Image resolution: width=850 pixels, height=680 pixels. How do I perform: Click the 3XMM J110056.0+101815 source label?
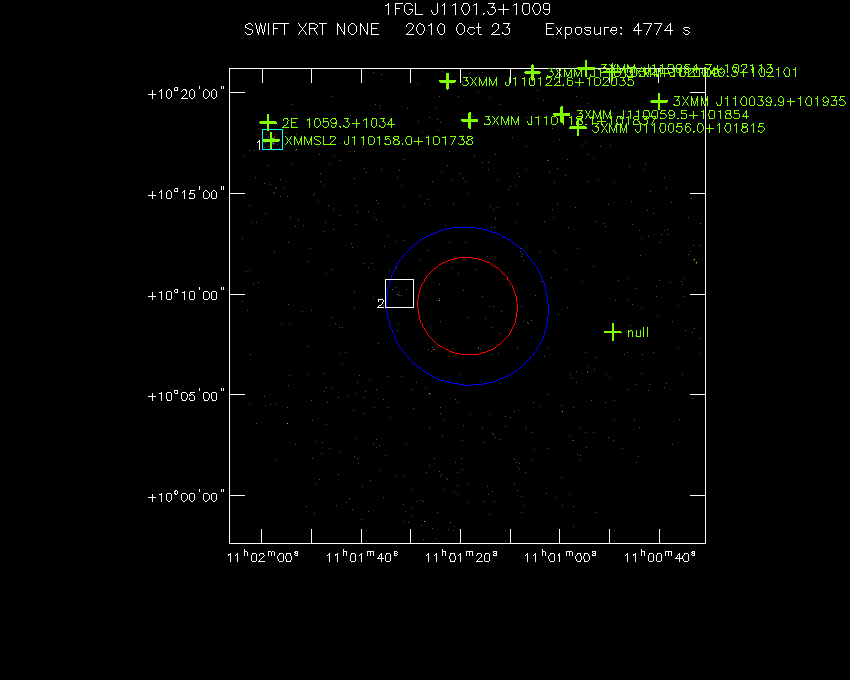[678, 128]
